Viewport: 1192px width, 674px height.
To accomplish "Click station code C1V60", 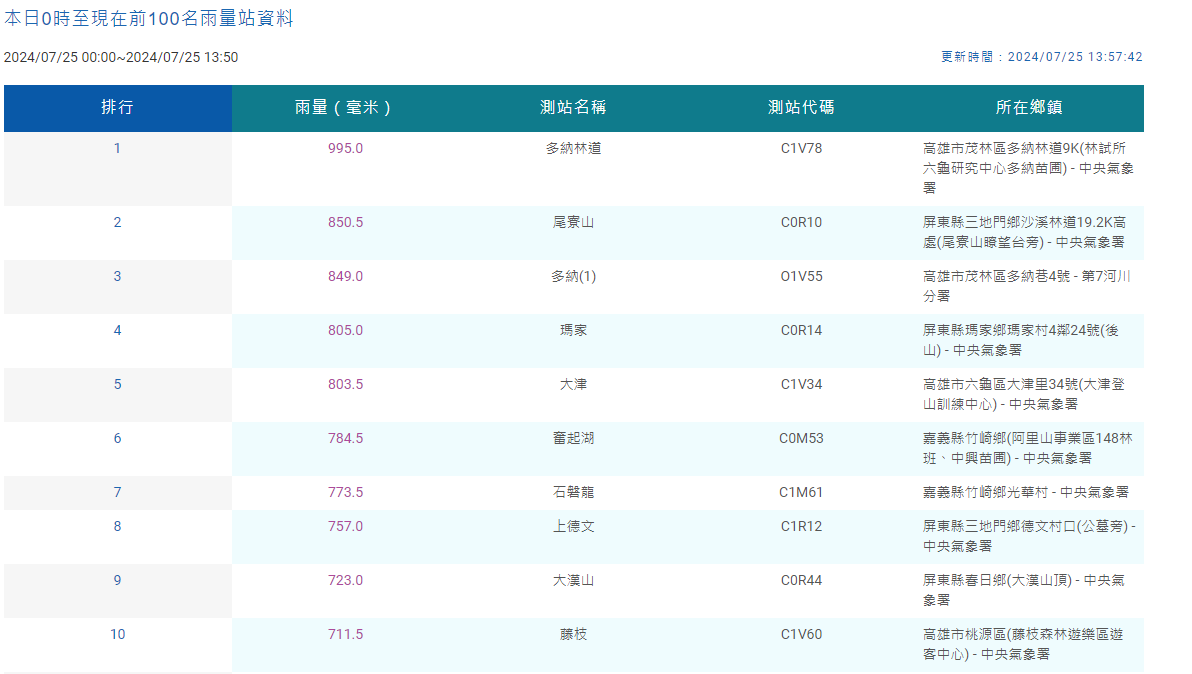I will 802,634.
